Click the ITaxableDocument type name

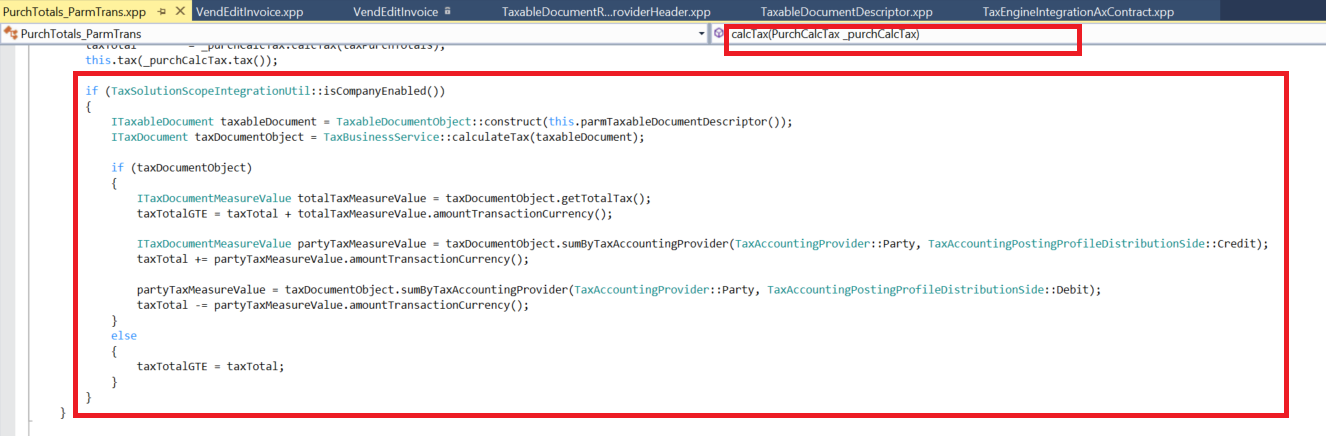pyautogui.click(x=162, y=122)
